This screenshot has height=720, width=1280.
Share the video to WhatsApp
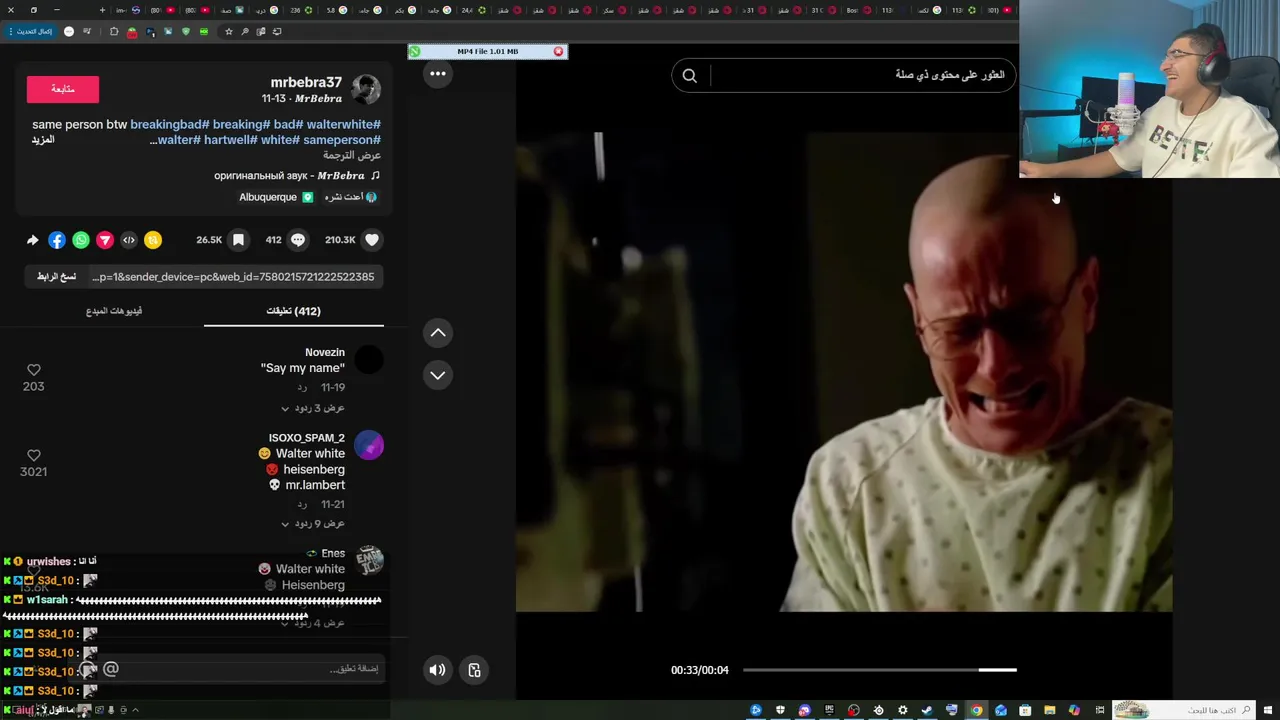(x=81, y=240)
